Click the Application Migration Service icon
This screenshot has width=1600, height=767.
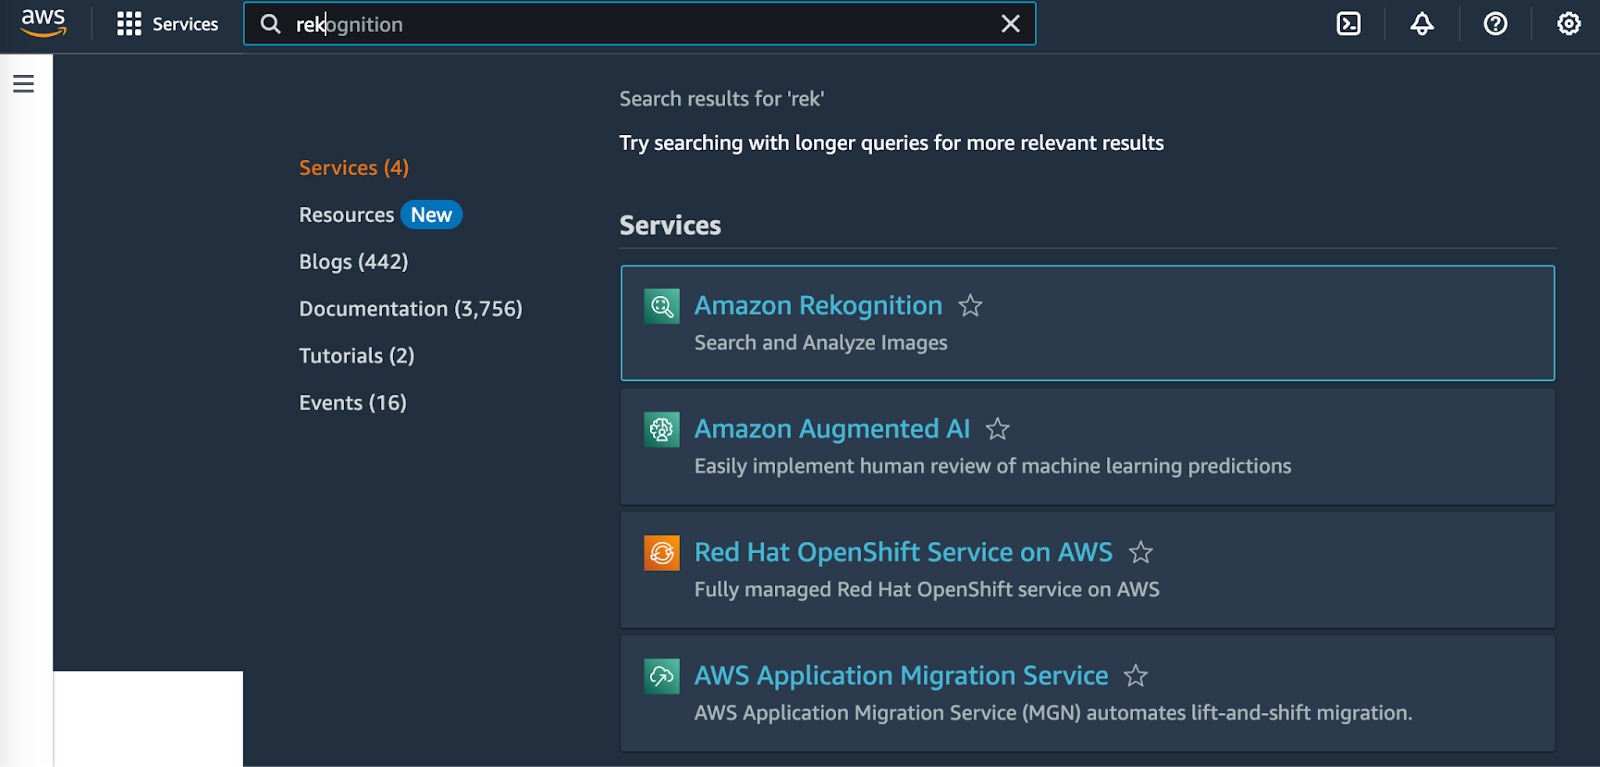(x=661, y=677)
